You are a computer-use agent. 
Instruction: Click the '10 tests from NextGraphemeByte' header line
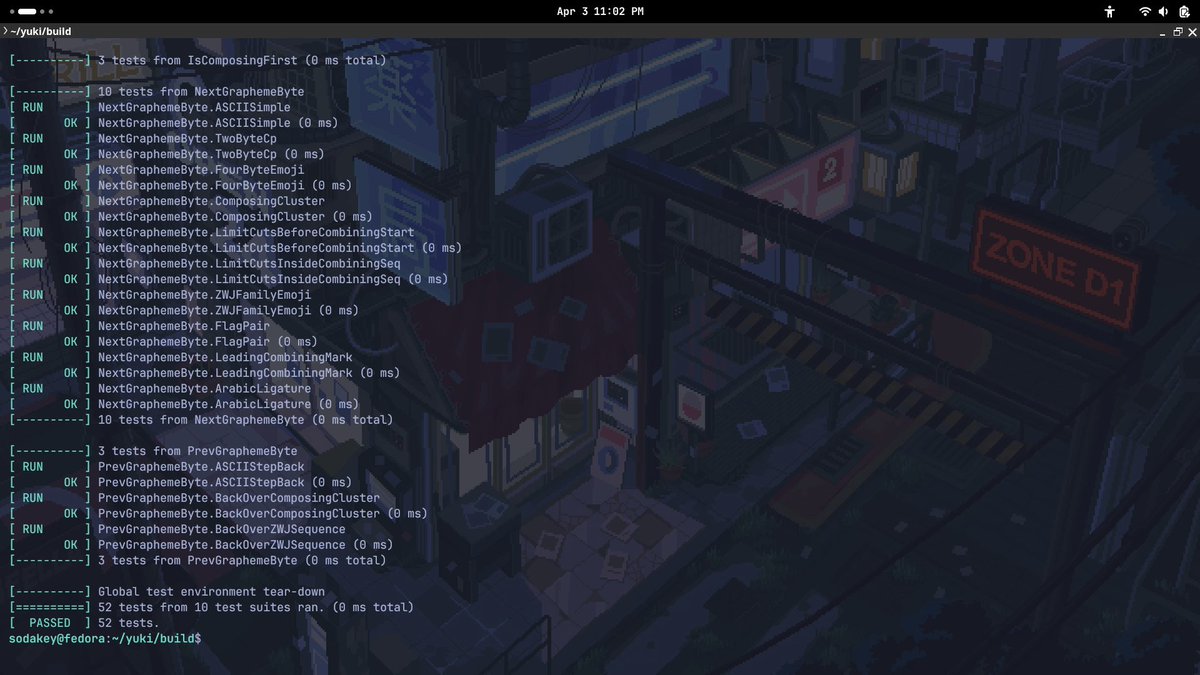pos(156,92)
